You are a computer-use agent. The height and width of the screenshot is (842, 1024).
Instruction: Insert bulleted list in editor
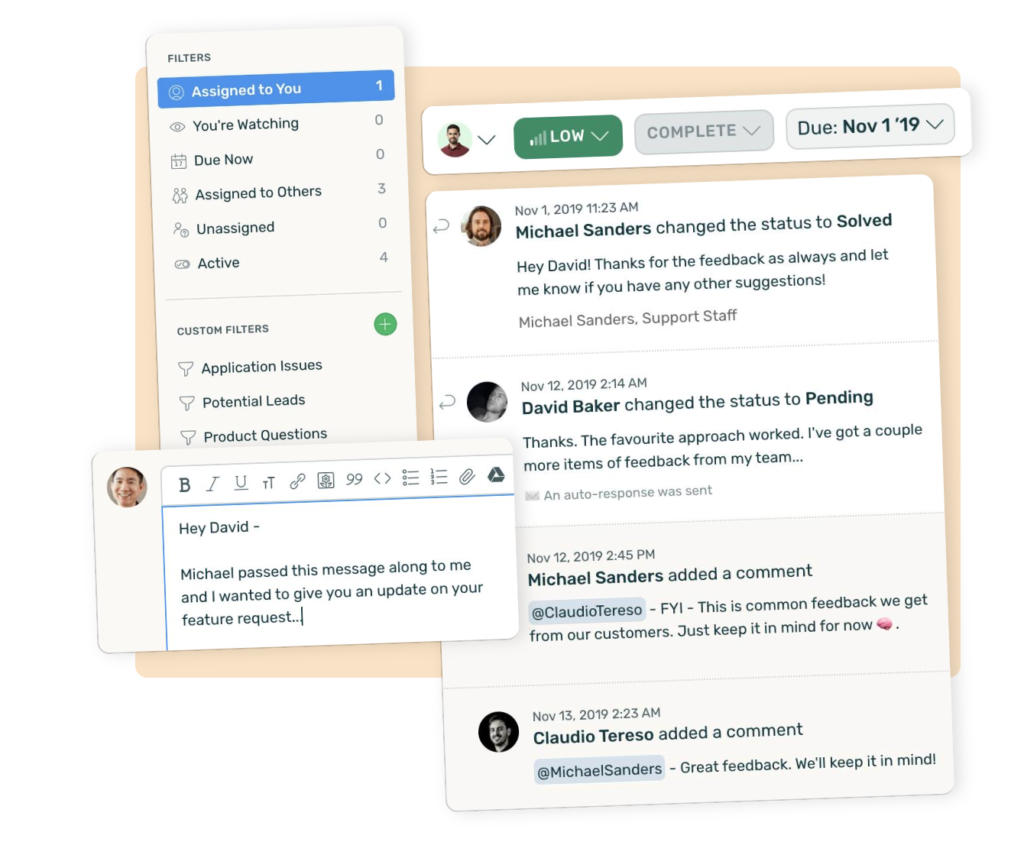[x=411, y=478]
